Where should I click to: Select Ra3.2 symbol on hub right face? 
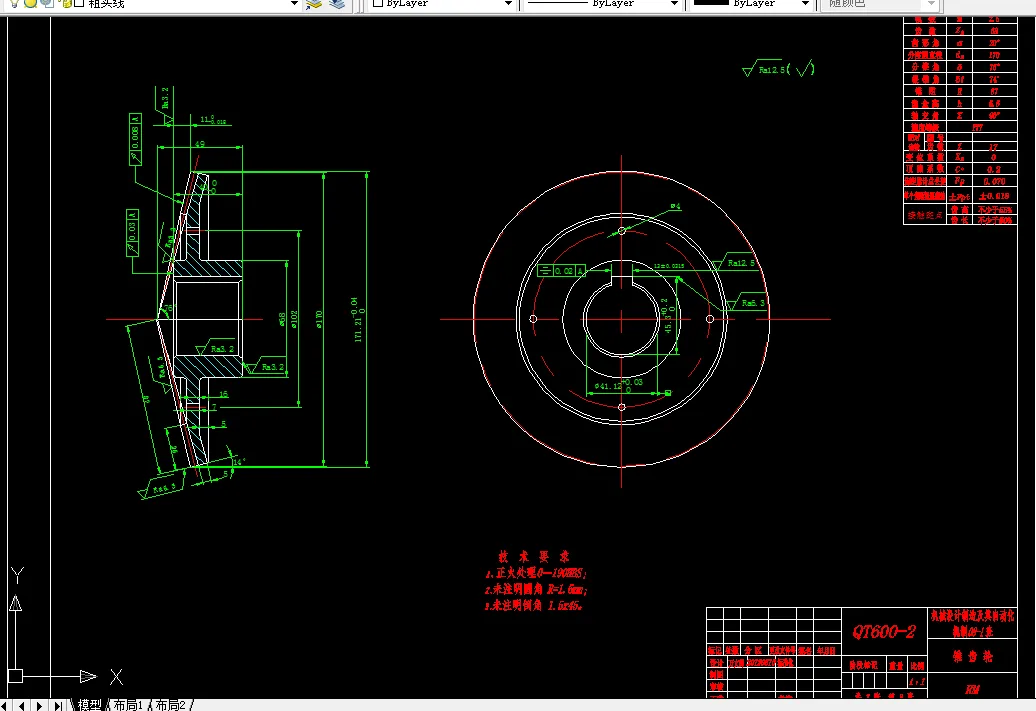(x=266, y=367)
